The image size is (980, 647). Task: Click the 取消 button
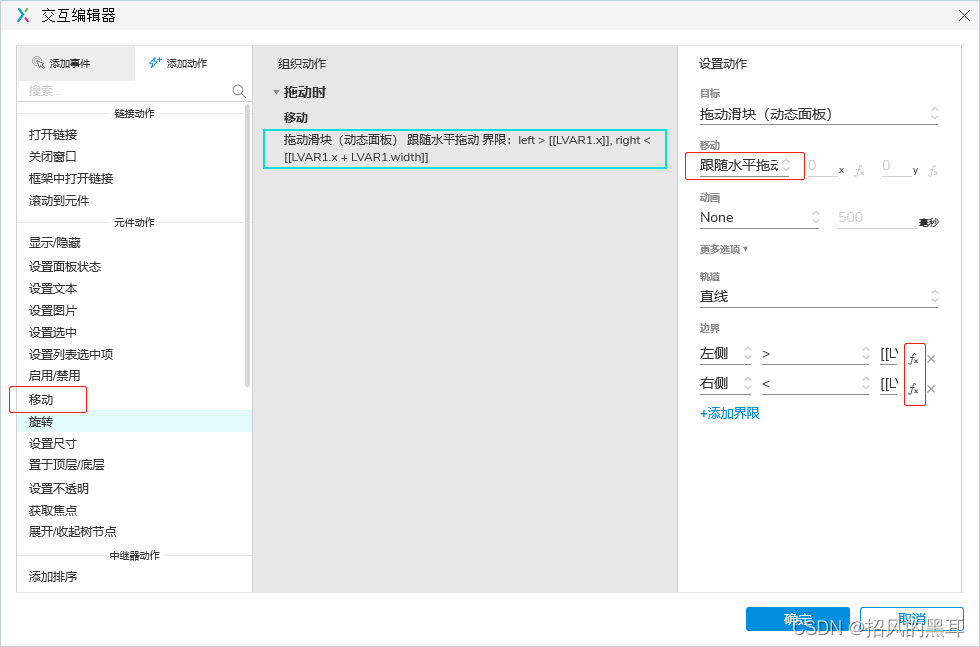(x=912, y=619)
